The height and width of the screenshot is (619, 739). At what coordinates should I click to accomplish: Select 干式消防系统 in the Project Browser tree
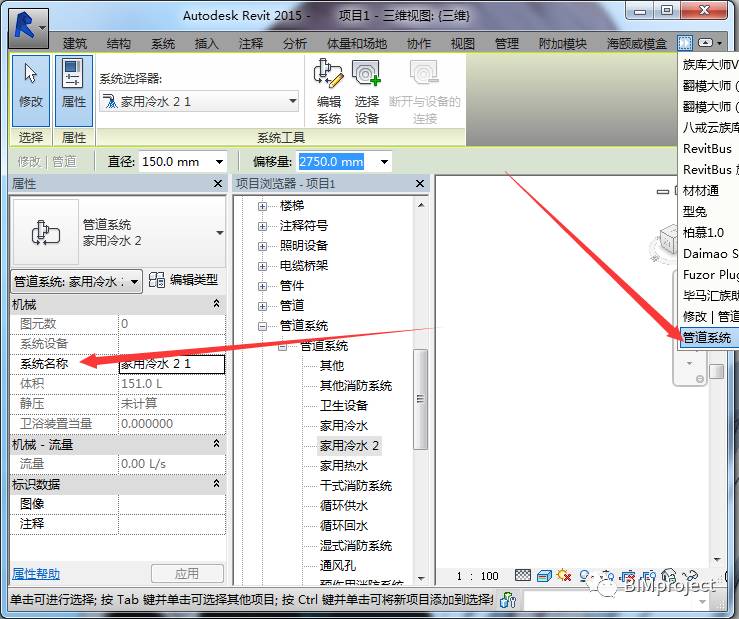(x=356, y=486)
